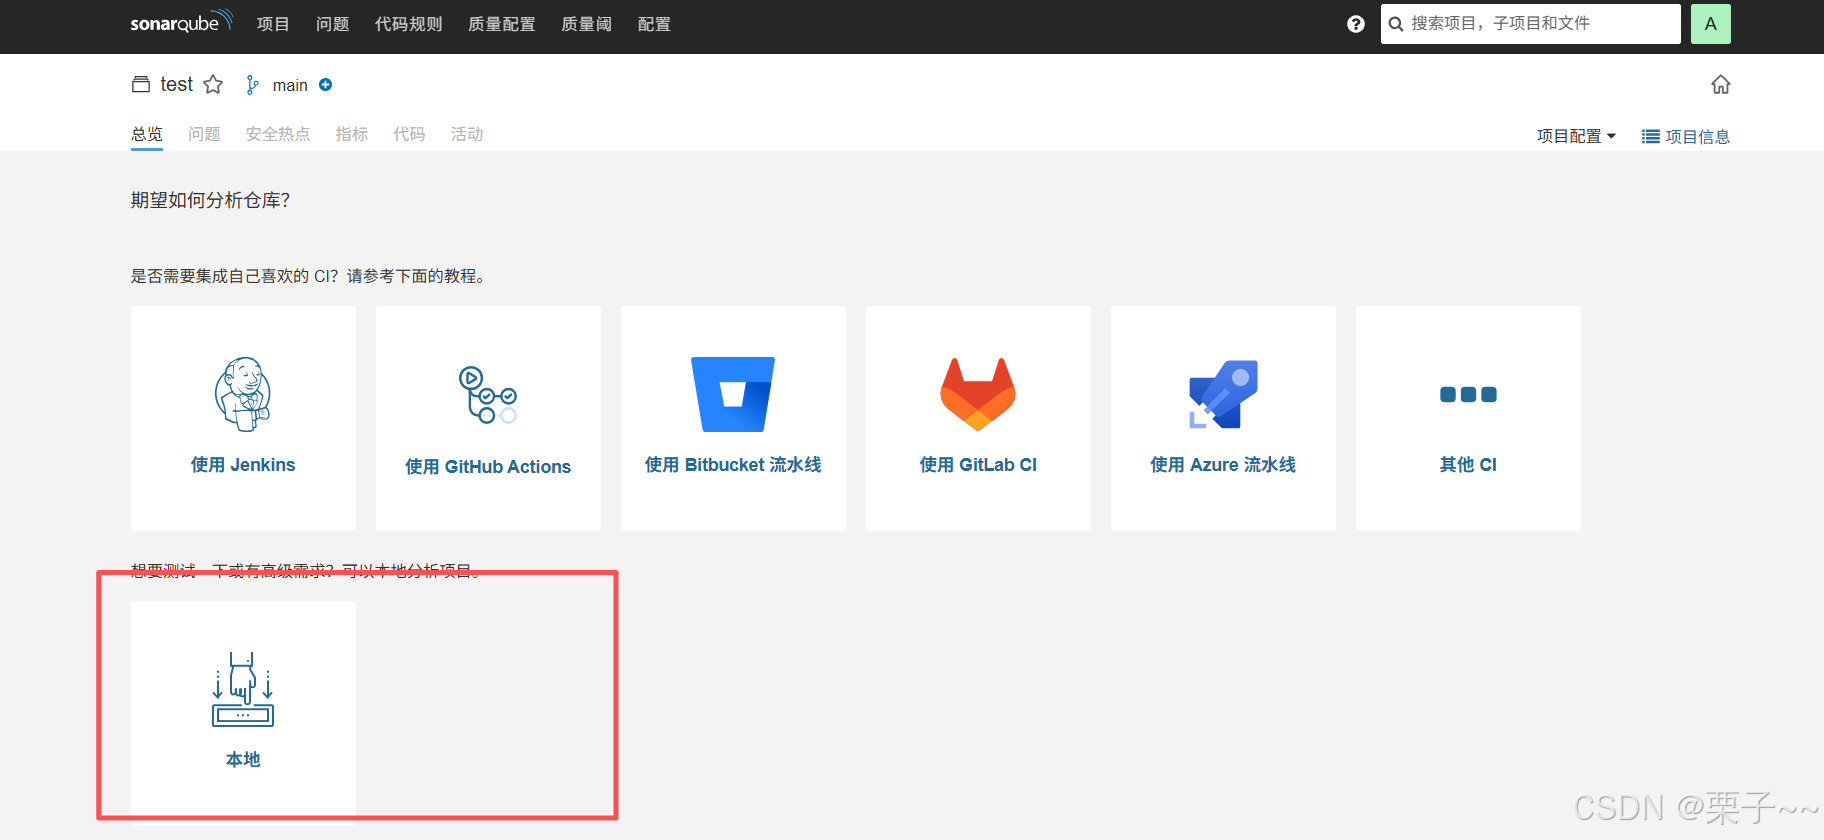Open 质量配置 in top navigation
Screen dimensions: 1824x840
(x=501, y=24)
